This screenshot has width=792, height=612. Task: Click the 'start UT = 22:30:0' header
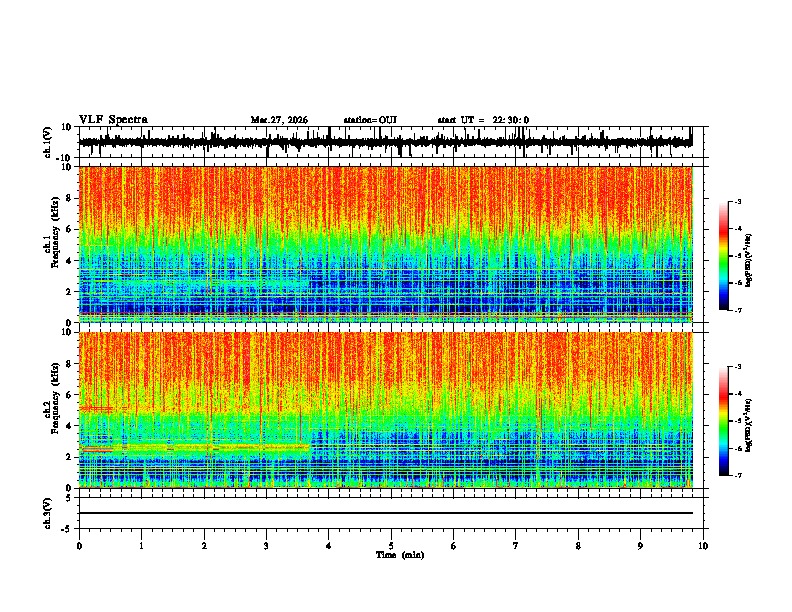[483, 120]
